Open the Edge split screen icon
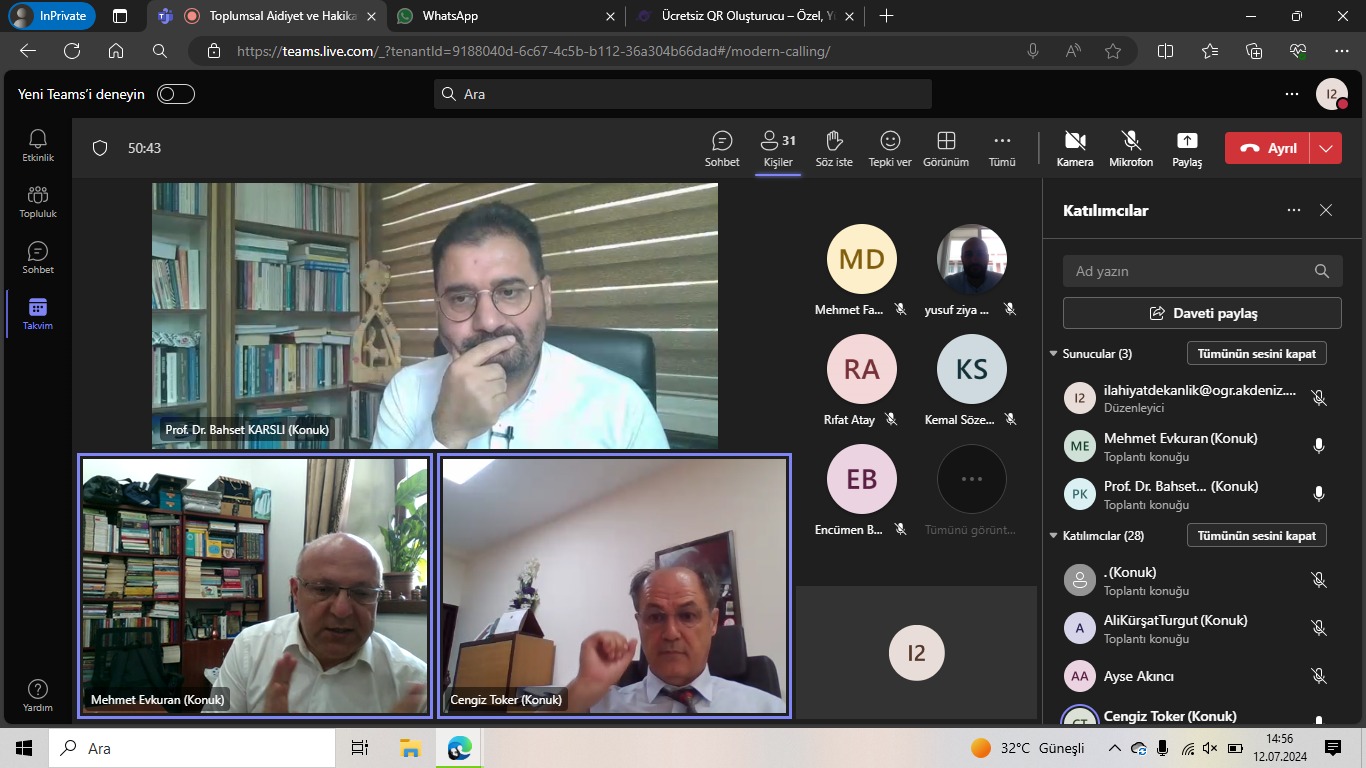 [1165, 51]
